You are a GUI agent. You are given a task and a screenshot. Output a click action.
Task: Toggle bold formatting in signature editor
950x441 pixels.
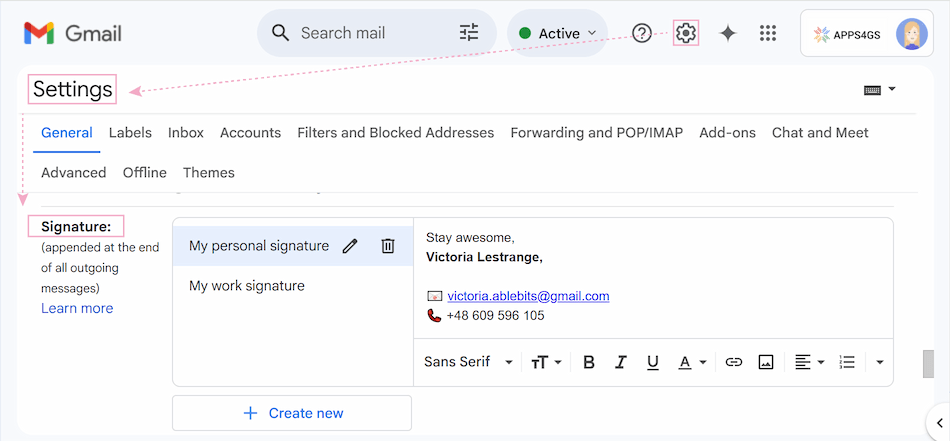pyautogui.click(x=588, y=362)
